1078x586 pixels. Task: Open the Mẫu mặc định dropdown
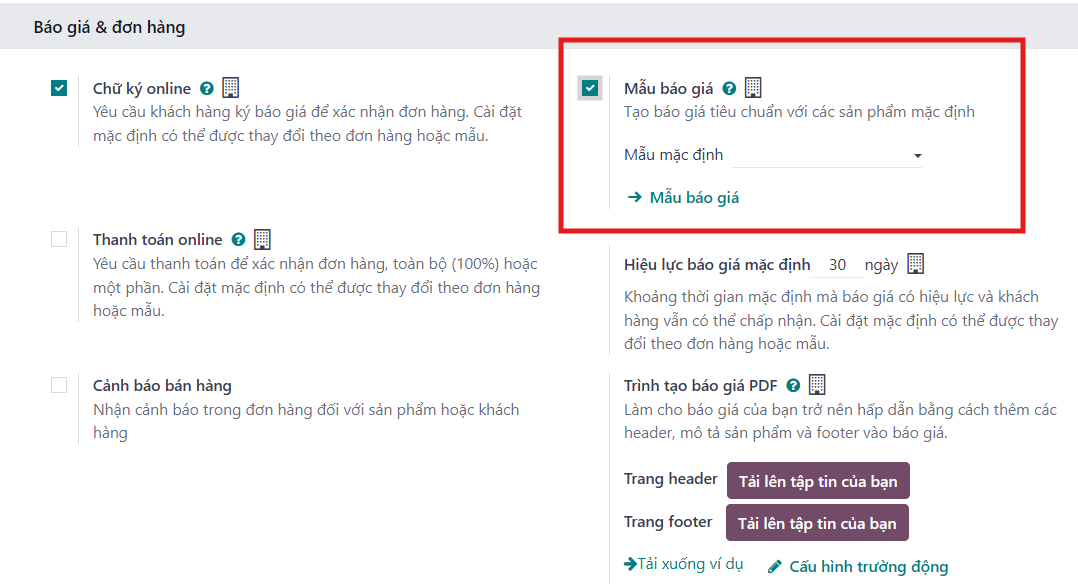pyautogui.click(x=827, y=155)
